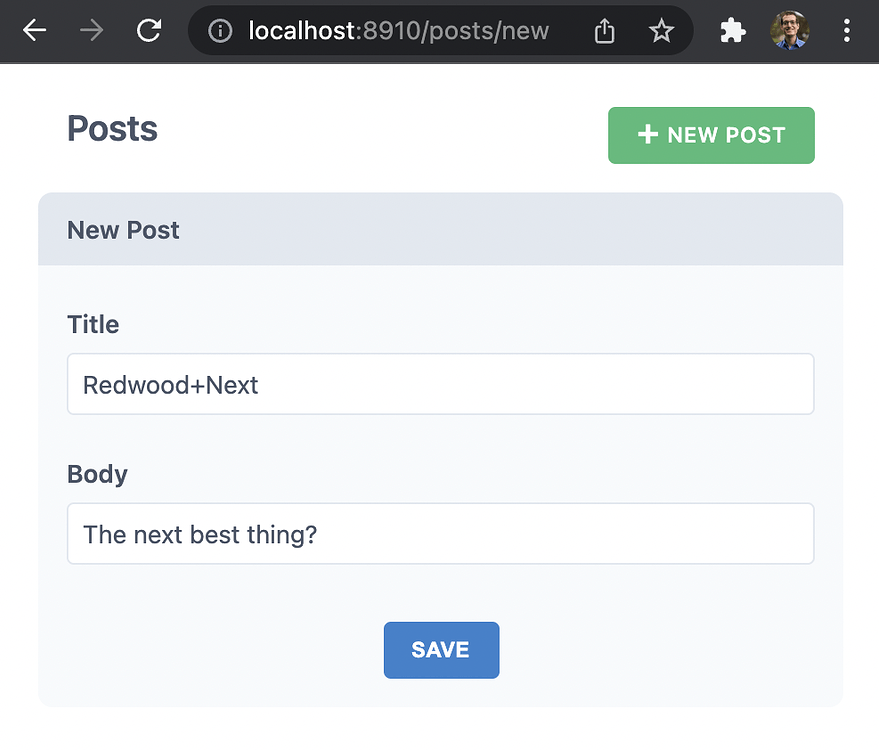879x750 pixels.
Task: Click the plus icon on NEW POST
Action: pyautogui.click(x=647, y=135)
